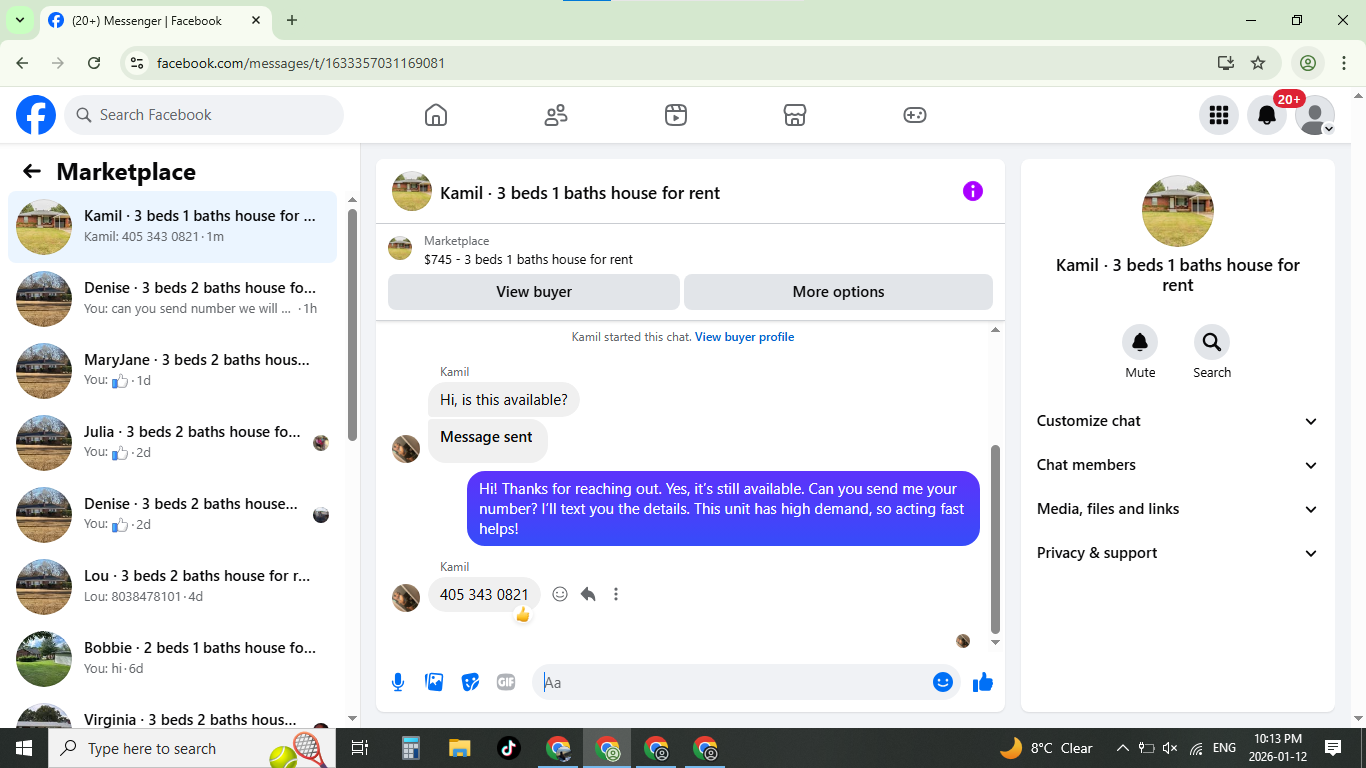This screenshot has height=768, width=1366.
Task: Mute this chat with bell icon
Action: tap(1140, 343)
